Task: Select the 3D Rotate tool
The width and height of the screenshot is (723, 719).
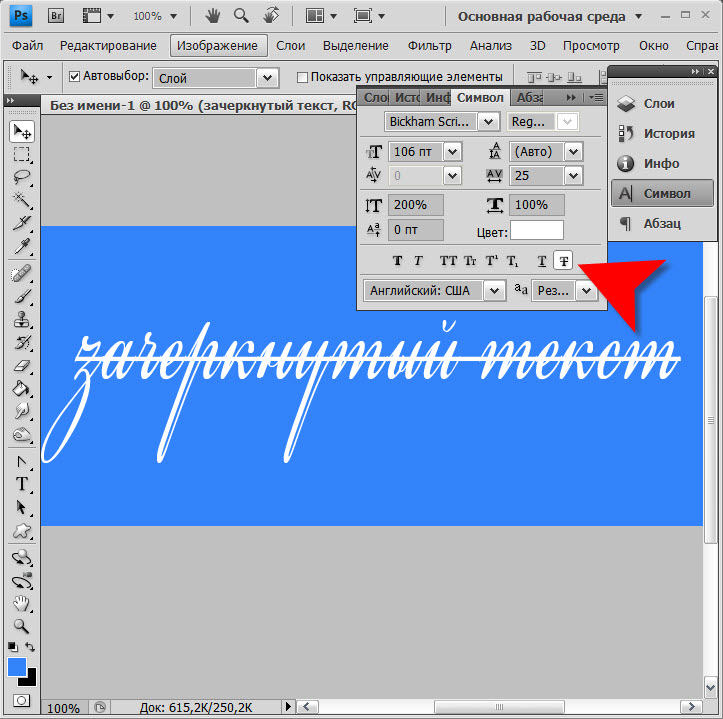Action: click(x=21, y=558)
